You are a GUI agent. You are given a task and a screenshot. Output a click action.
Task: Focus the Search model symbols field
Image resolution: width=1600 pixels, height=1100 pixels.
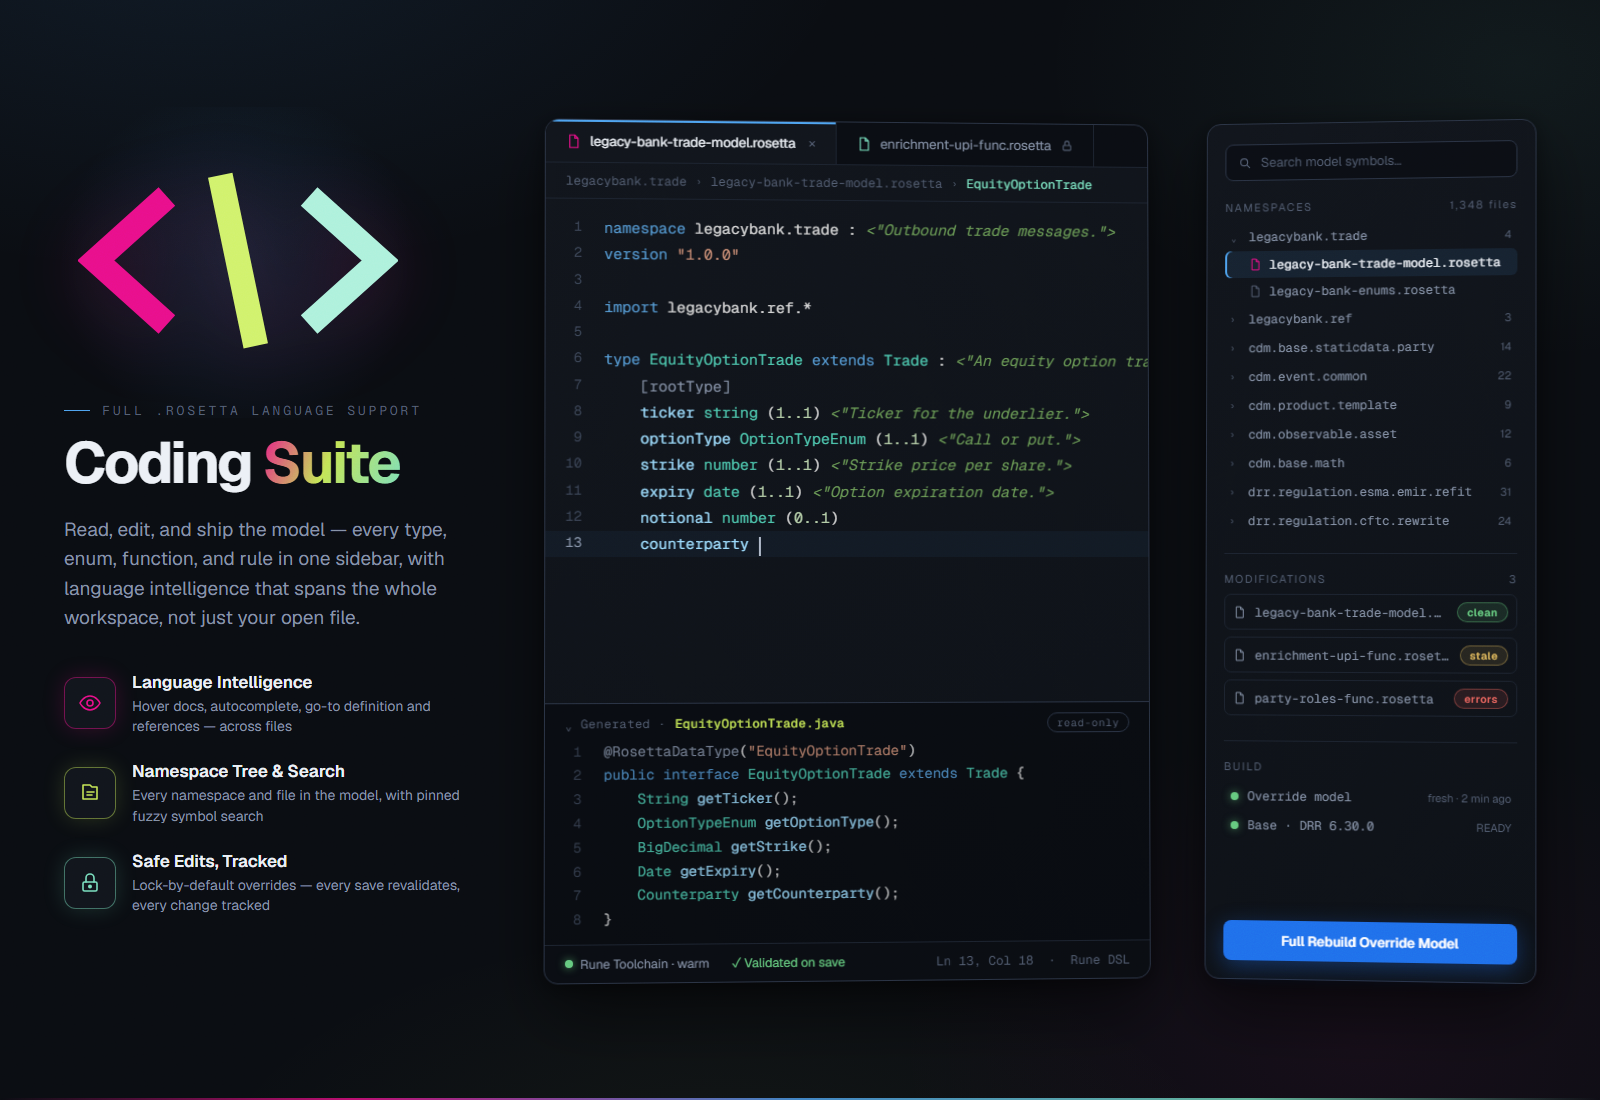point(1371,160)
